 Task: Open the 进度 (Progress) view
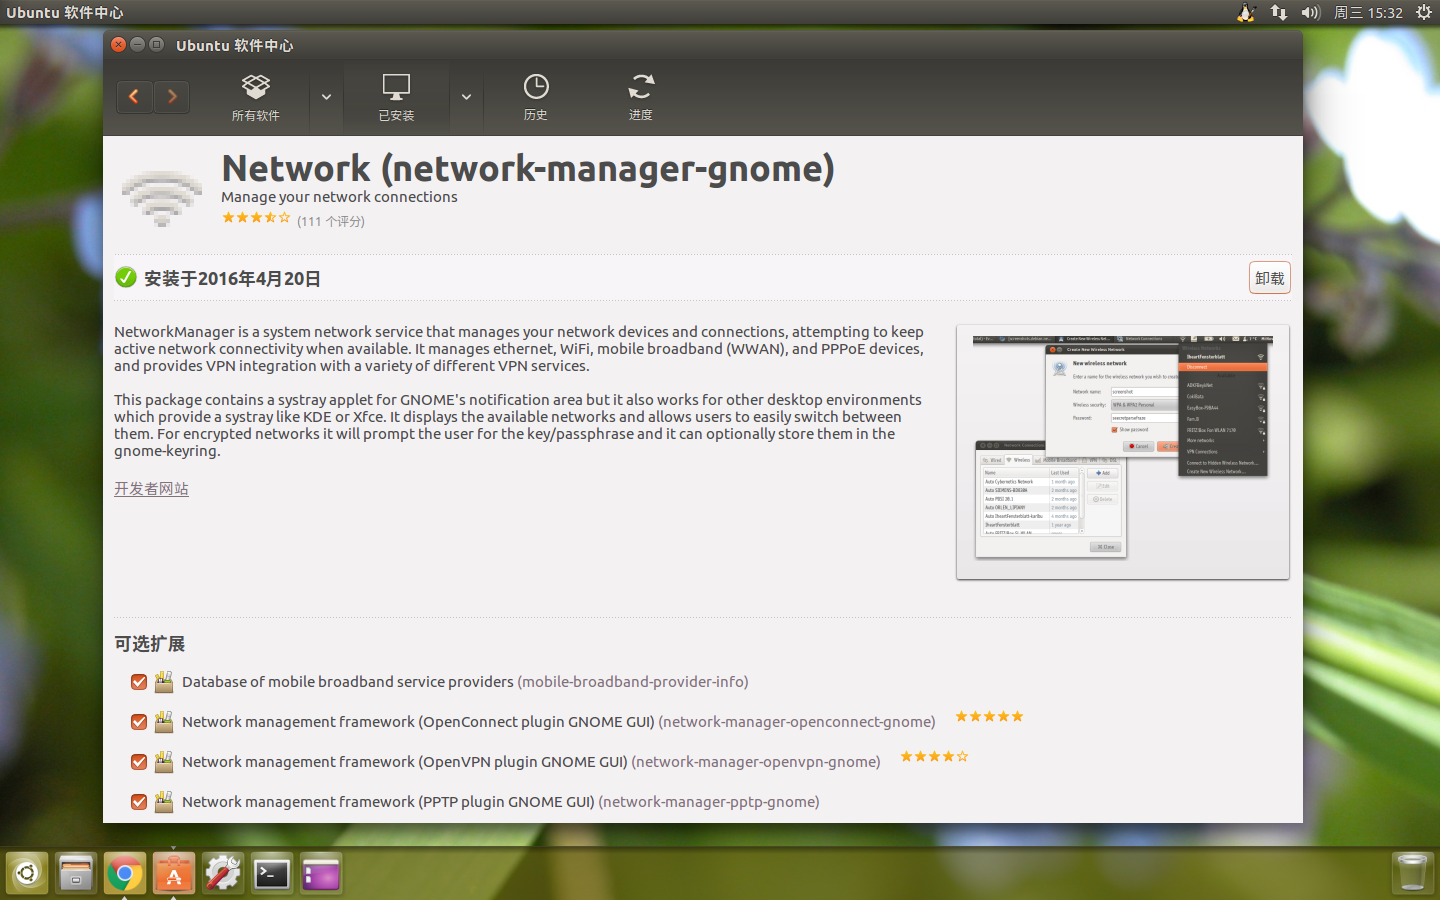click(641, 98)
